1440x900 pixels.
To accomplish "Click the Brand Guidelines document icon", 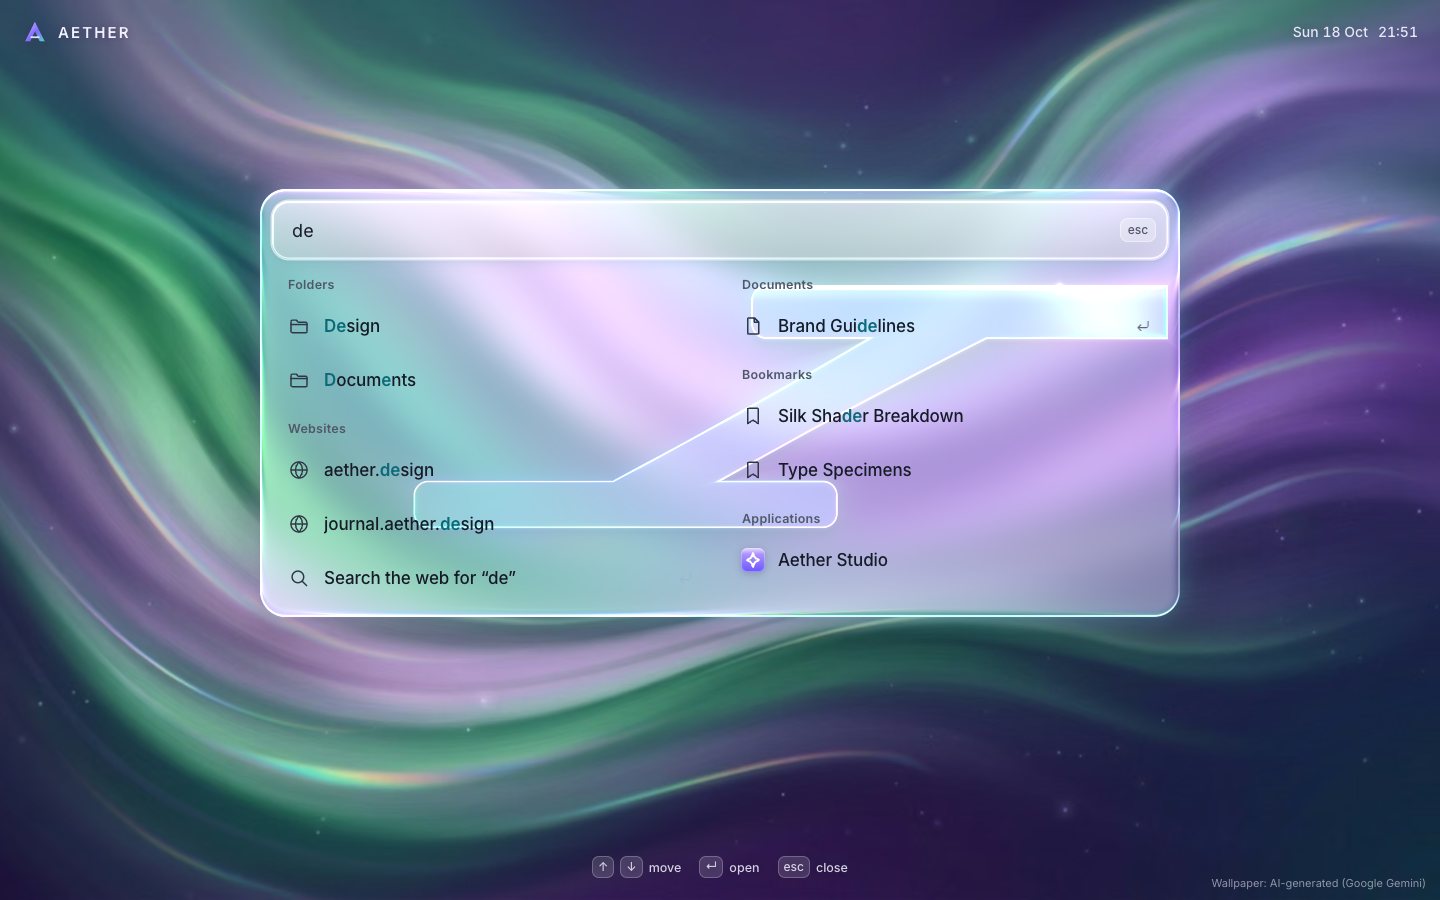I will 753,326.
